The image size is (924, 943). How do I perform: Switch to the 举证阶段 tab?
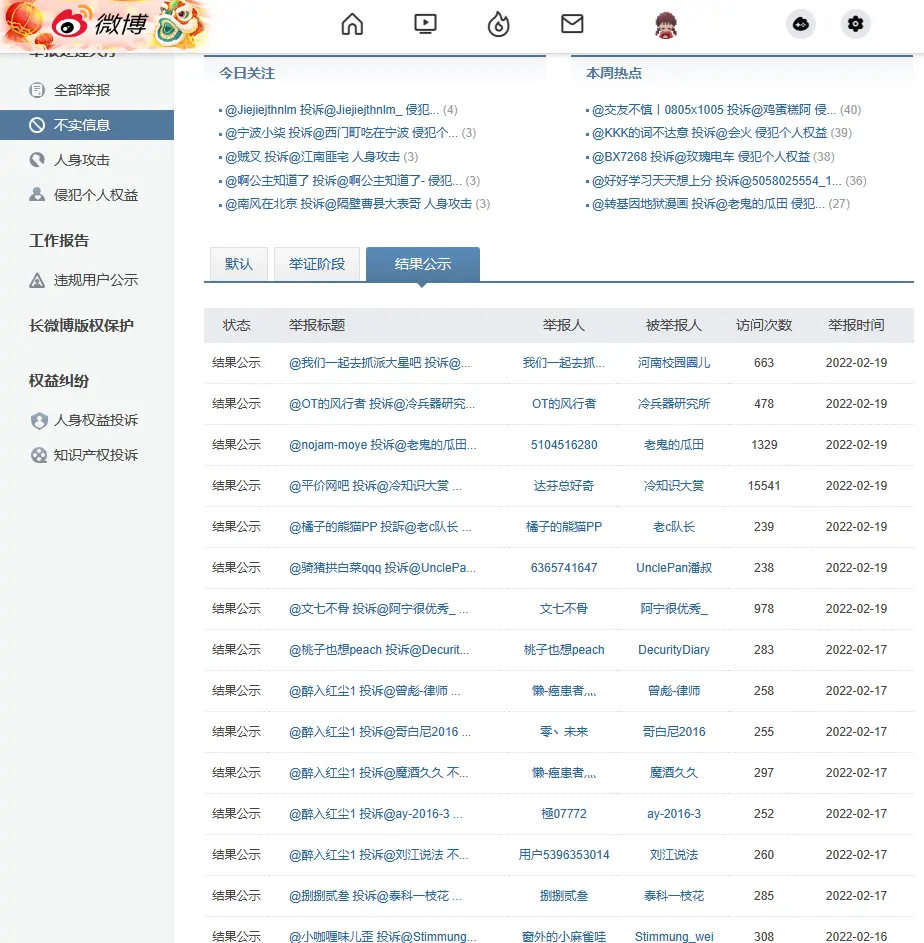point(317,264)
